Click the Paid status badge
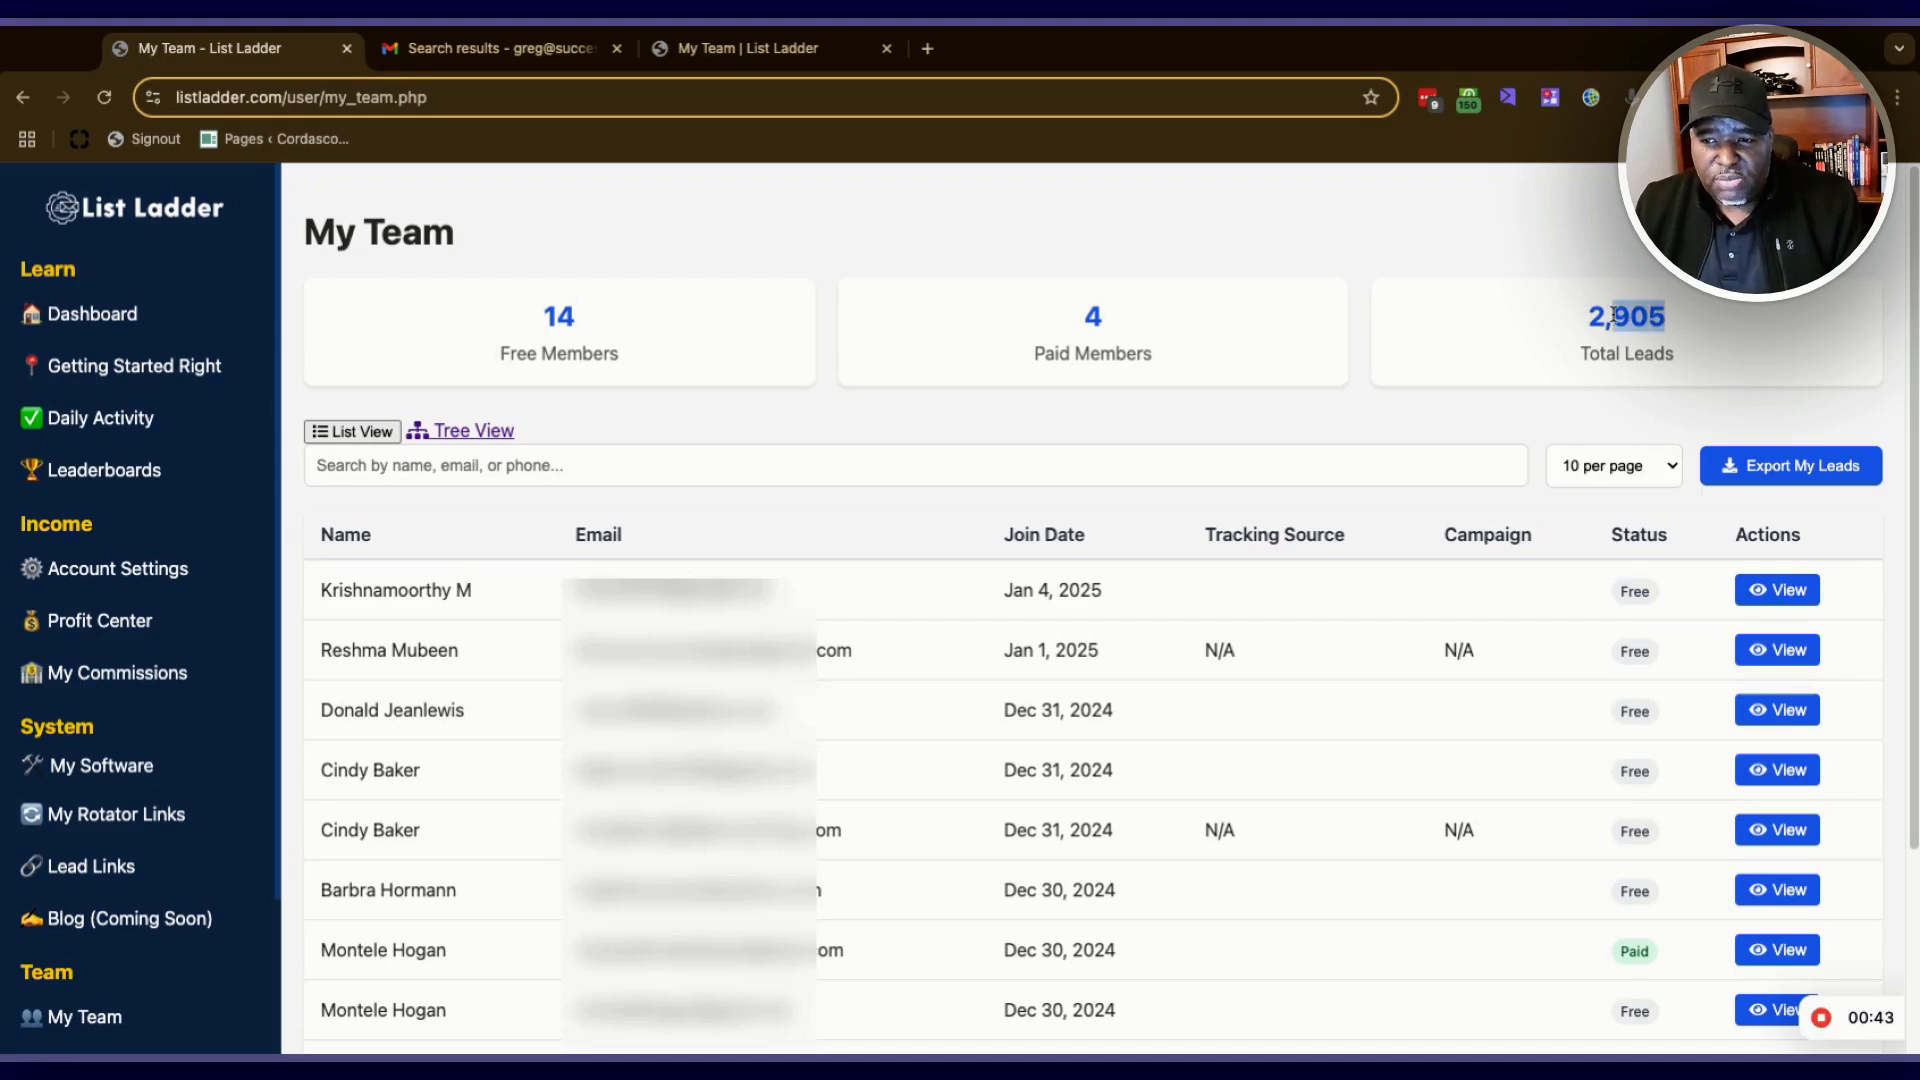This screenshot has width=1920, height=1080. click(1634, 951)
